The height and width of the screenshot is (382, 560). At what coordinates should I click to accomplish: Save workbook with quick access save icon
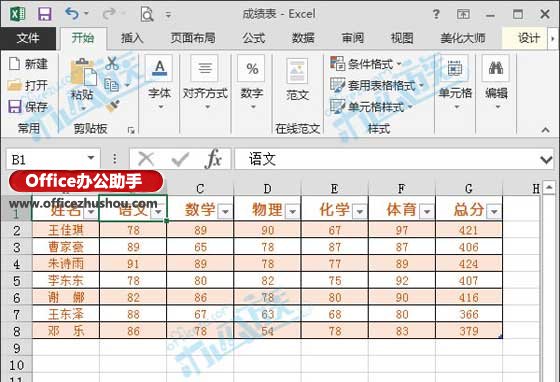tap(45, 14)
